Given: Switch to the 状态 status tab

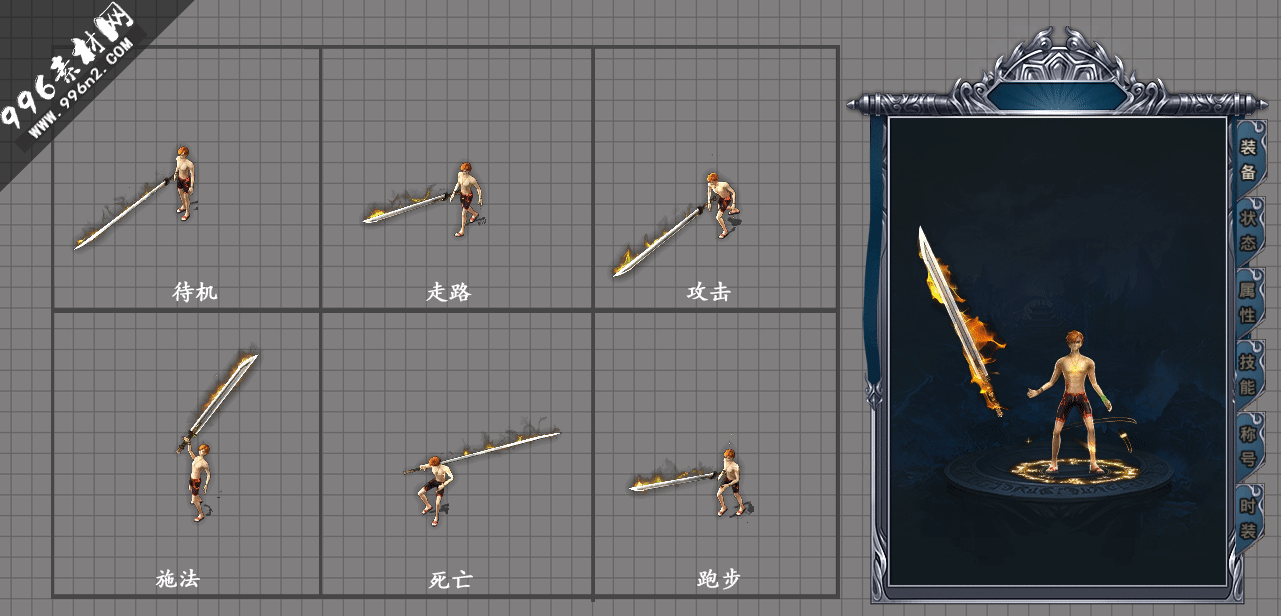Looking at the screenshot, I should [x=1248, y=230].
